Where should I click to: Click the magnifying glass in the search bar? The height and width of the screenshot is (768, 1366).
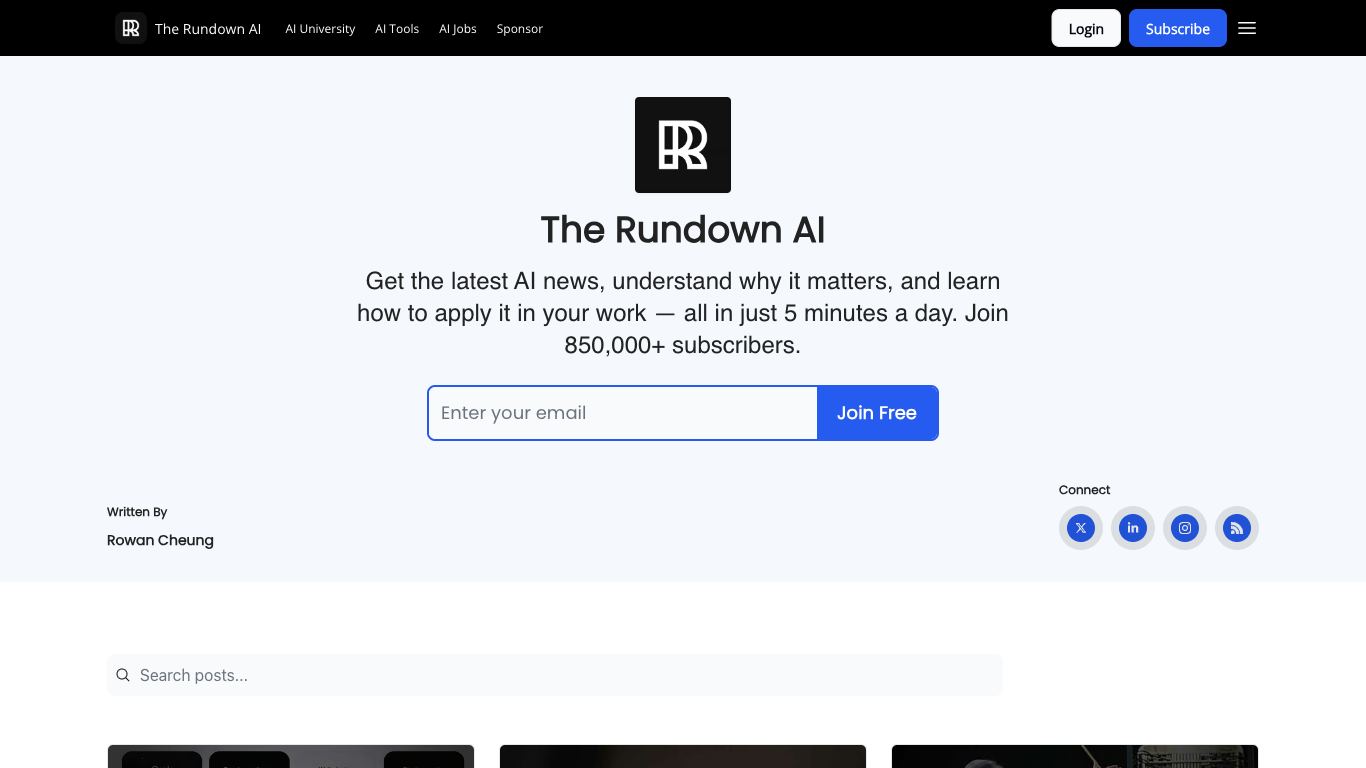(x=123, y=675)
